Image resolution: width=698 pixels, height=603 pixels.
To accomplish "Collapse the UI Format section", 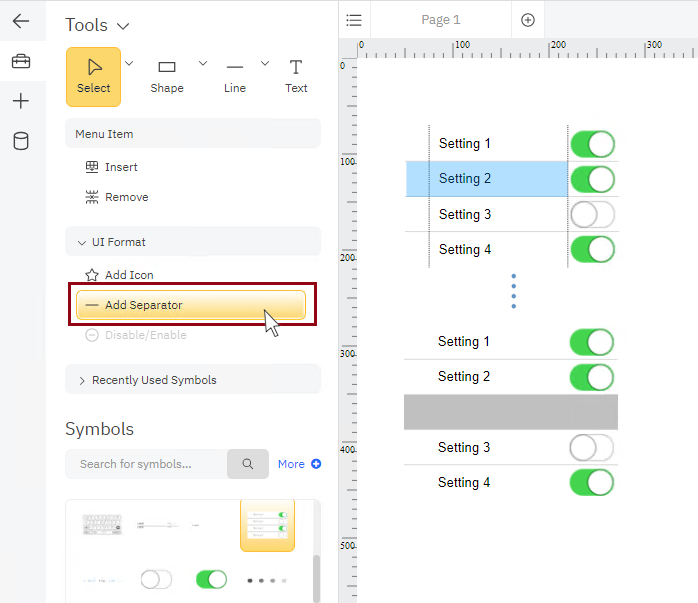I will (193, 242).
